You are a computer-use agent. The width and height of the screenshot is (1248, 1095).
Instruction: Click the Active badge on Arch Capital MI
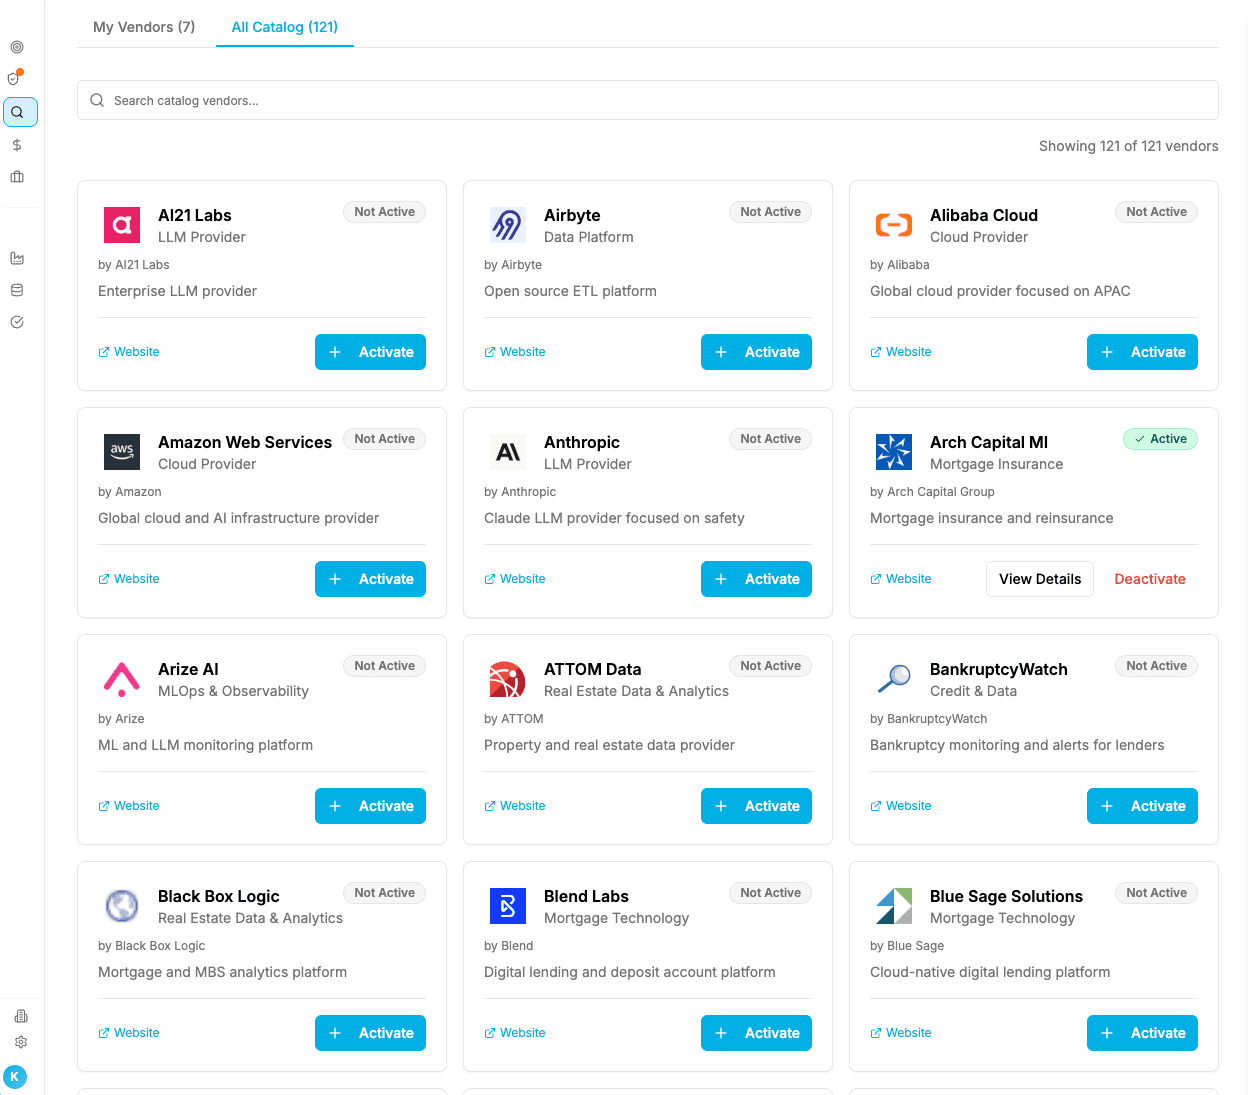click(x=1160, y=439)
